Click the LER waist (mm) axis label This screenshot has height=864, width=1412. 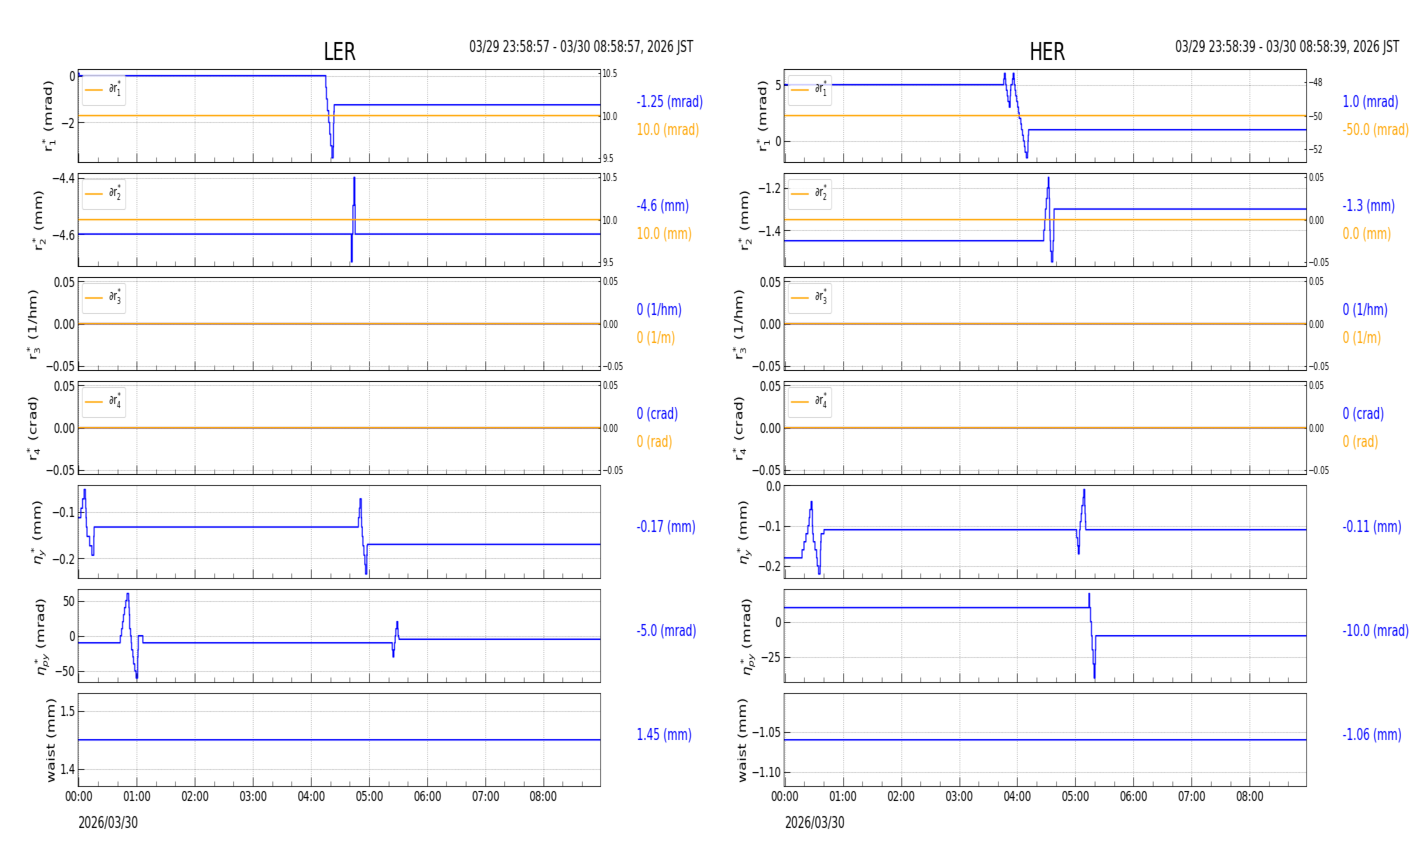[x=51, y=740]
